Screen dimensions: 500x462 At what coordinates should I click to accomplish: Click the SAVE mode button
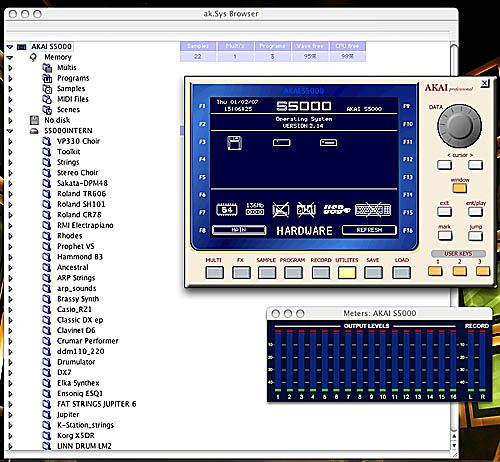pyautogui.click(x=373, y=273)
